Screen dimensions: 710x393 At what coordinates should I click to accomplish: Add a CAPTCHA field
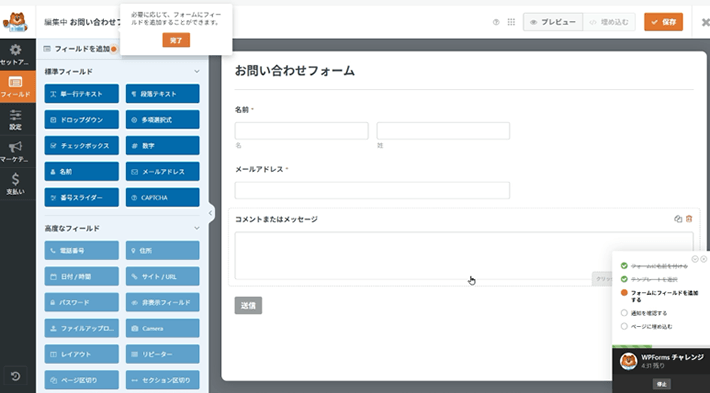163,197
